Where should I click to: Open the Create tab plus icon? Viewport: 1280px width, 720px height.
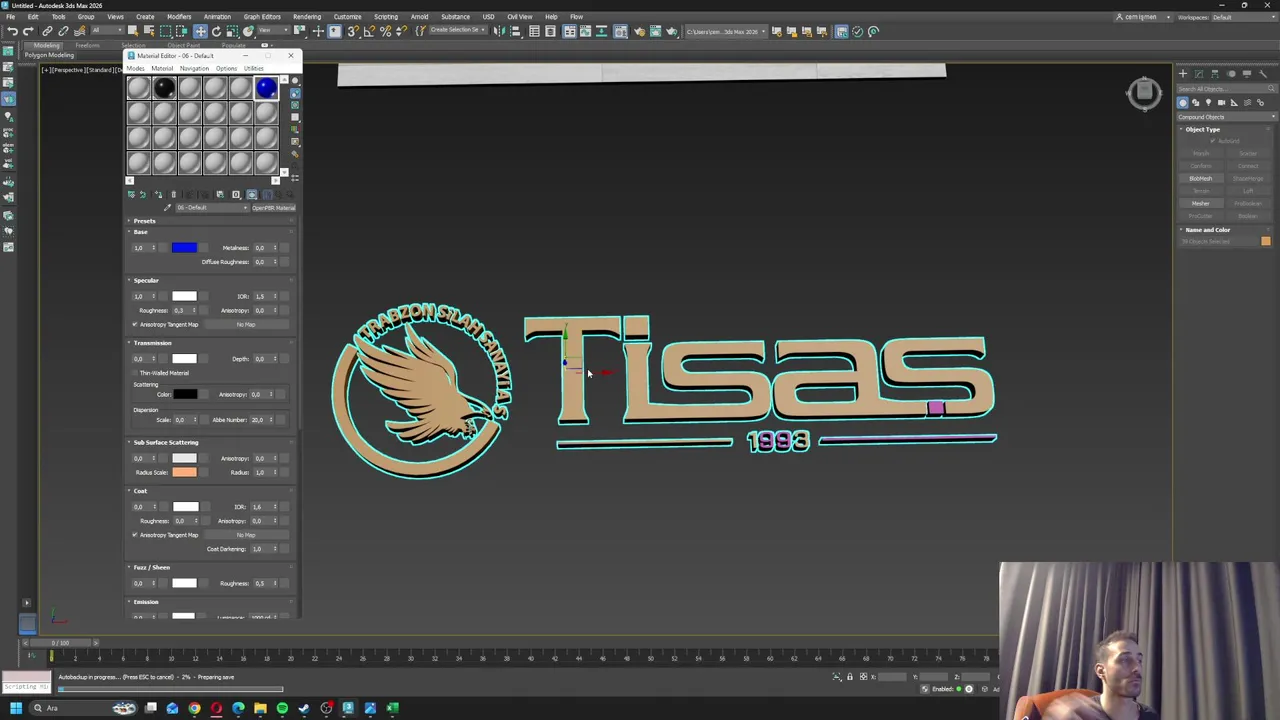[x=1183, y=74]
